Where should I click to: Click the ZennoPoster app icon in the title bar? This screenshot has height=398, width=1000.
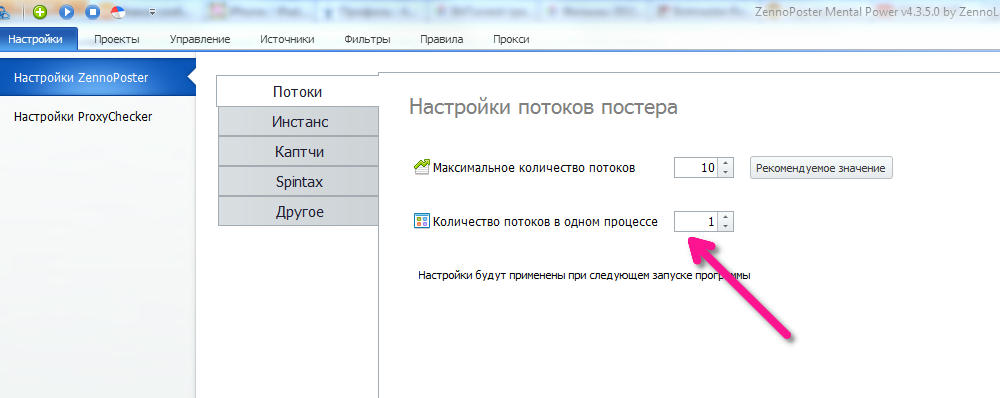(x=5, y=11)
